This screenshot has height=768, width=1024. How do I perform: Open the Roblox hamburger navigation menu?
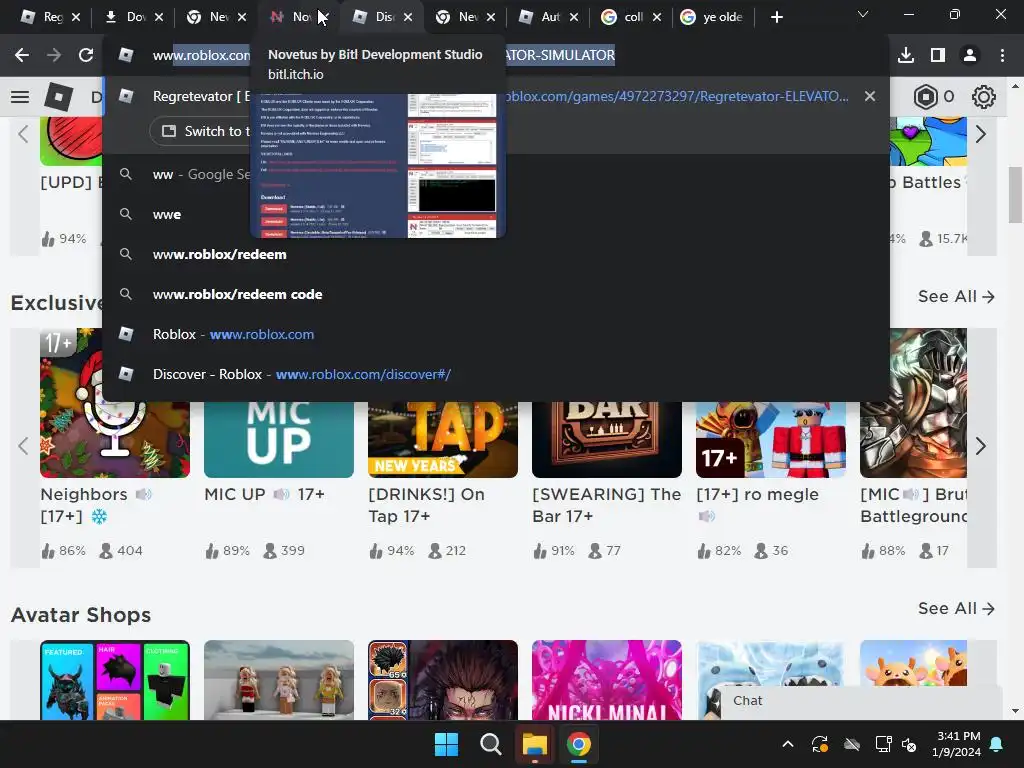click(20, 97)
